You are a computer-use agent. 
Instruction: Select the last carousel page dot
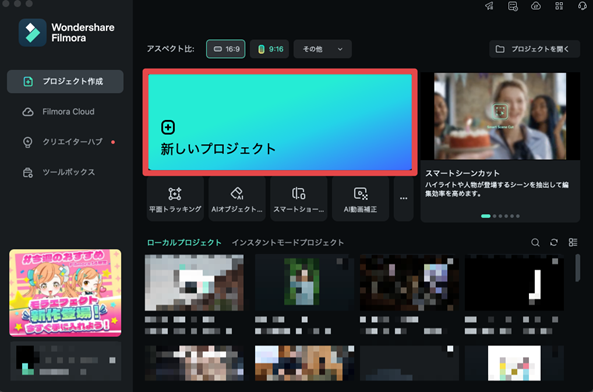pyautogui.click(x=518, y=216)
